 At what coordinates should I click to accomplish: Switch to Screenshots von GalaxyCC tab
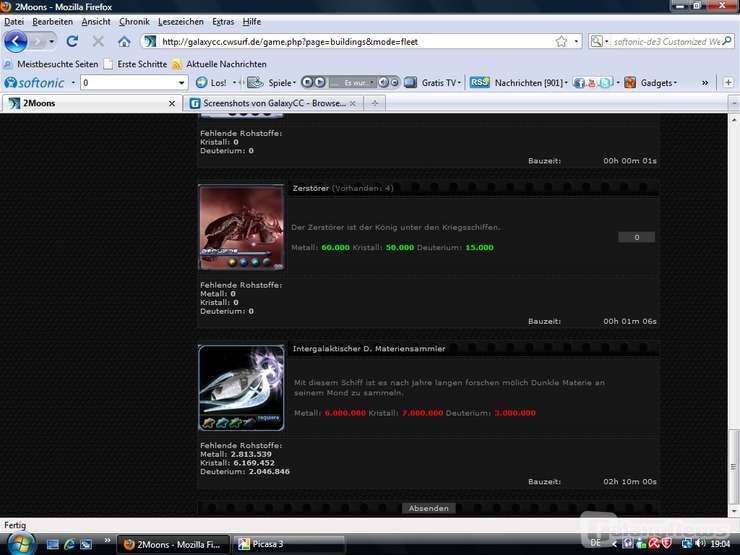click(x=274, y=103)
